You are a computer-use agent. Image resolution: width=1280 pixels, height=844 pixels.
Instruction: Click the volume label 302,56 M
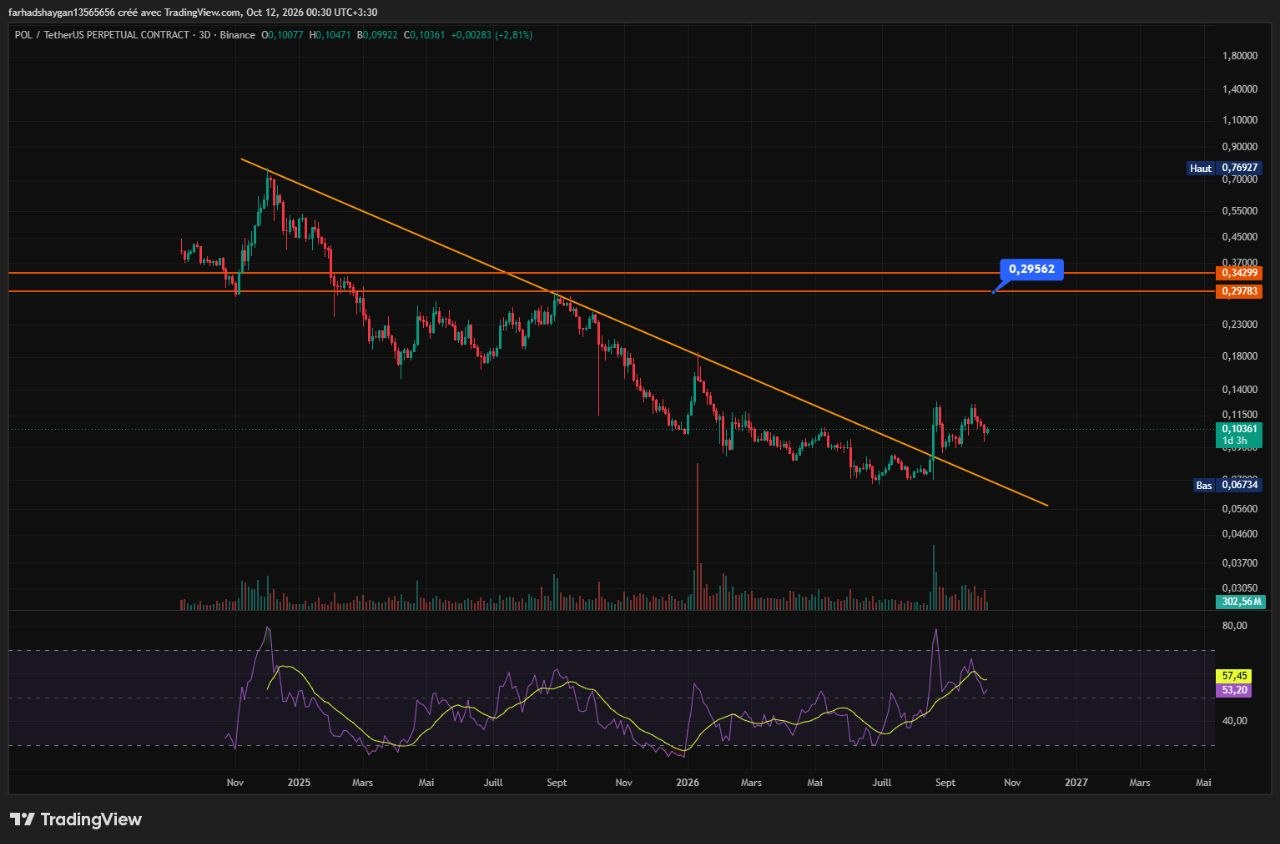[1241, 601]
